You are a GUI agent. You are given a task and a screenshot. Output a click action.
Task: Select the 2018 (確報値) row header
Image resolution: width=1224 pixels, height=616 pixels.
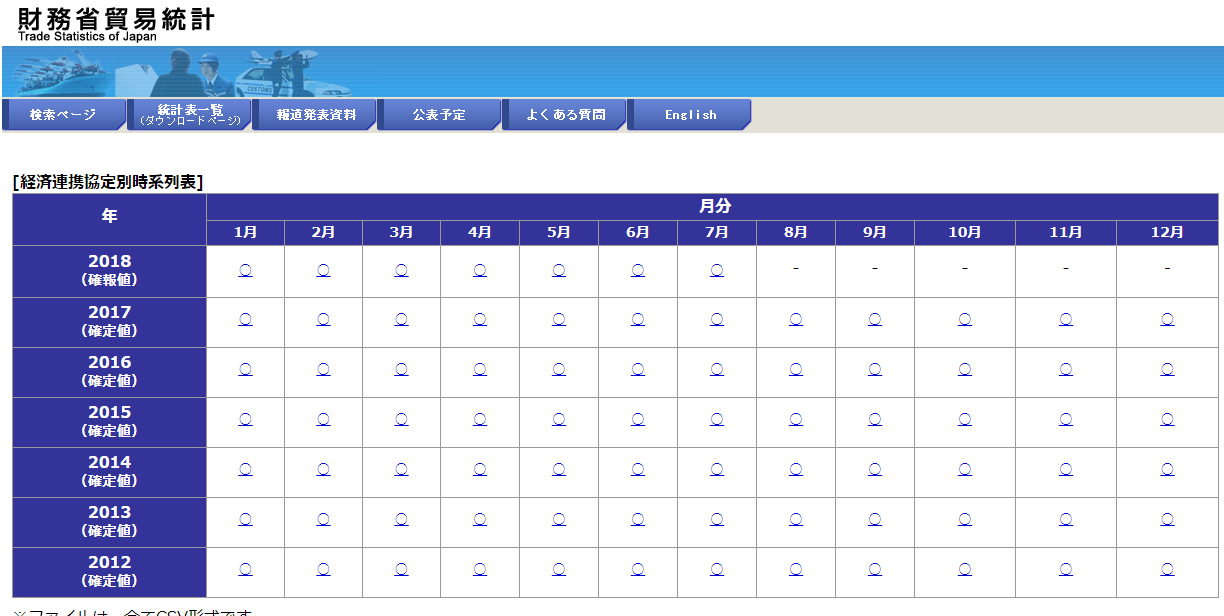click(x=109, y=271)
